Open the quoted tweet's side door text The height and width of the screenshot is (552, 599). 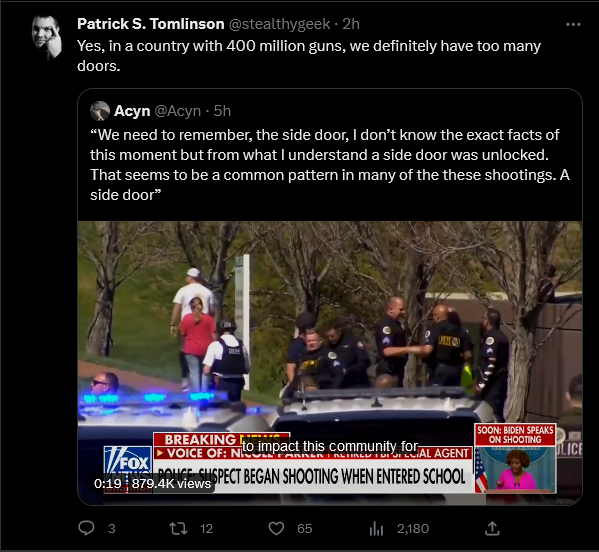pos(330,165)
